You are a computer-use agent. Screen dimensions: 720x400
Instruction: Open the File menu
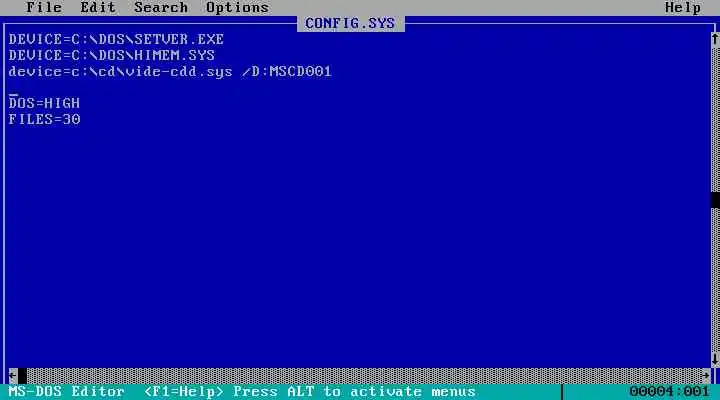[44, 8]
